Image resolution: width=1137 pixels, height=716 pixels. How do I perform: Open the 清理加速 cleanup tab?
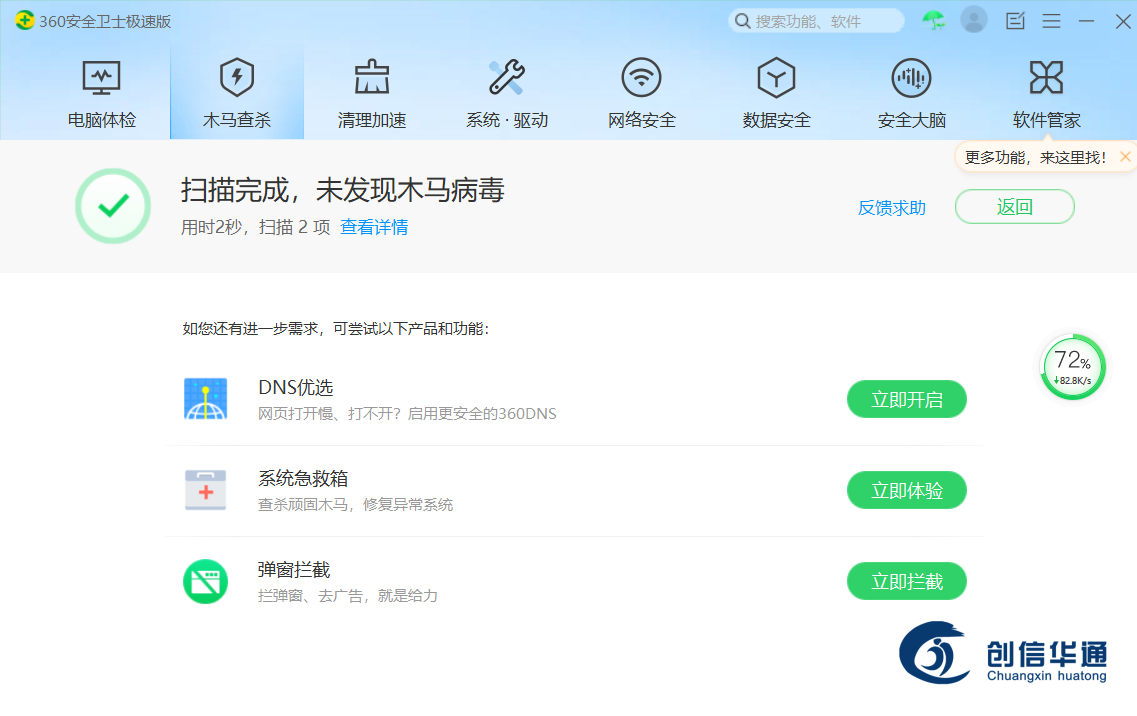click(371, 94)
